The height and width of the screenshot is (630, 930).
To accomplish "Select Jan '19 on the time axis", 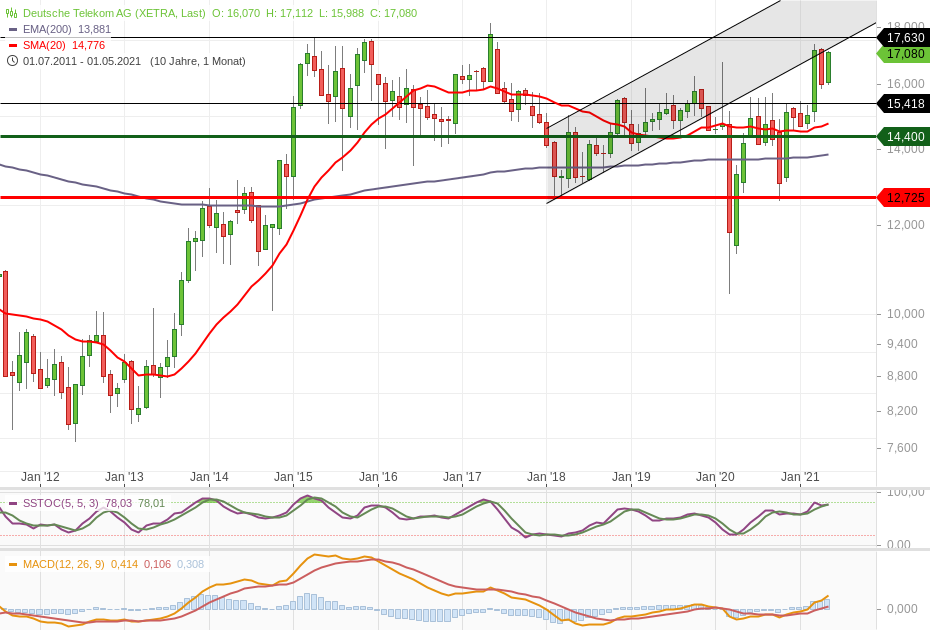I will pyautogui.click(x=632, y=476).
